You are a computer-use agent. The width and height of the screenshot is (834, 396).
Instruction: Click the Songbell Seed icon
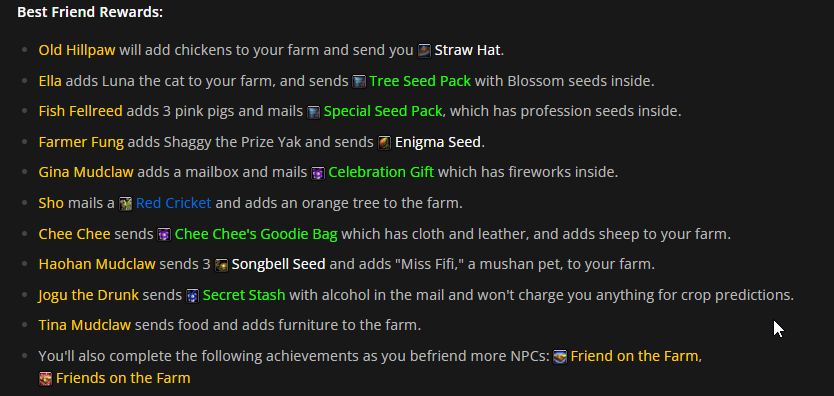point(221,265)
